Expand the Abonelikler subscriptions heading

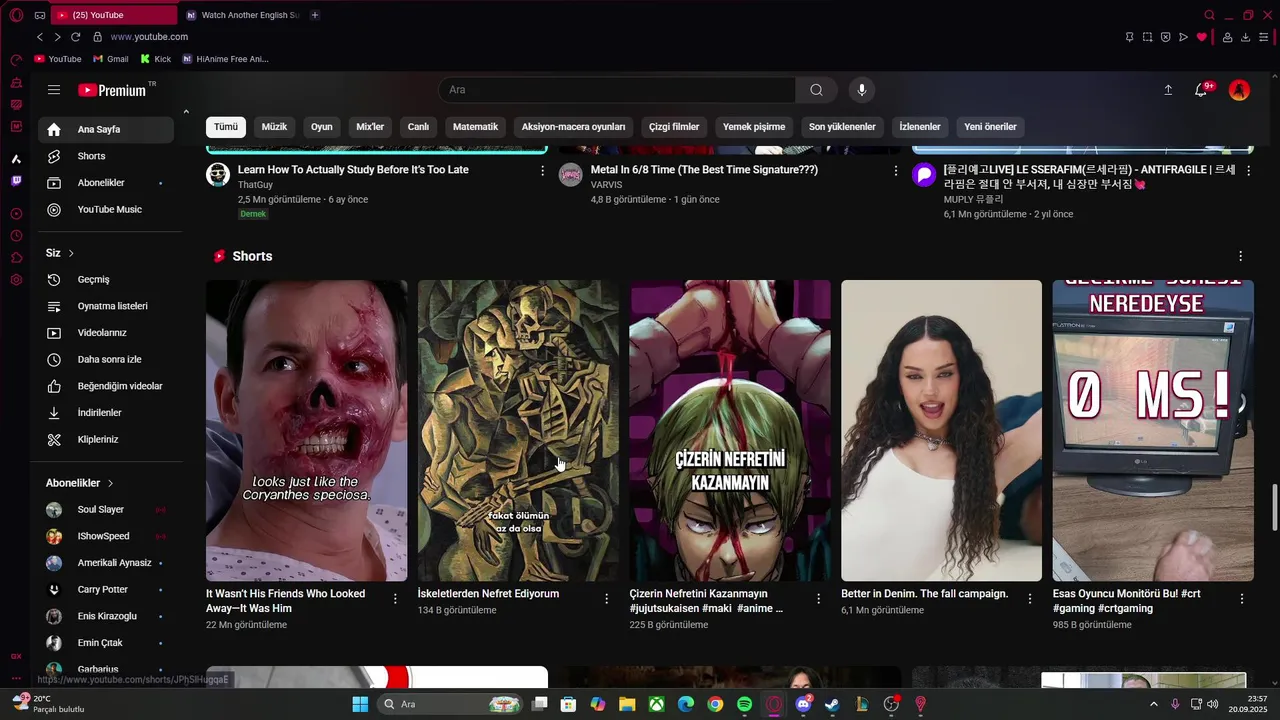(80, 483)
